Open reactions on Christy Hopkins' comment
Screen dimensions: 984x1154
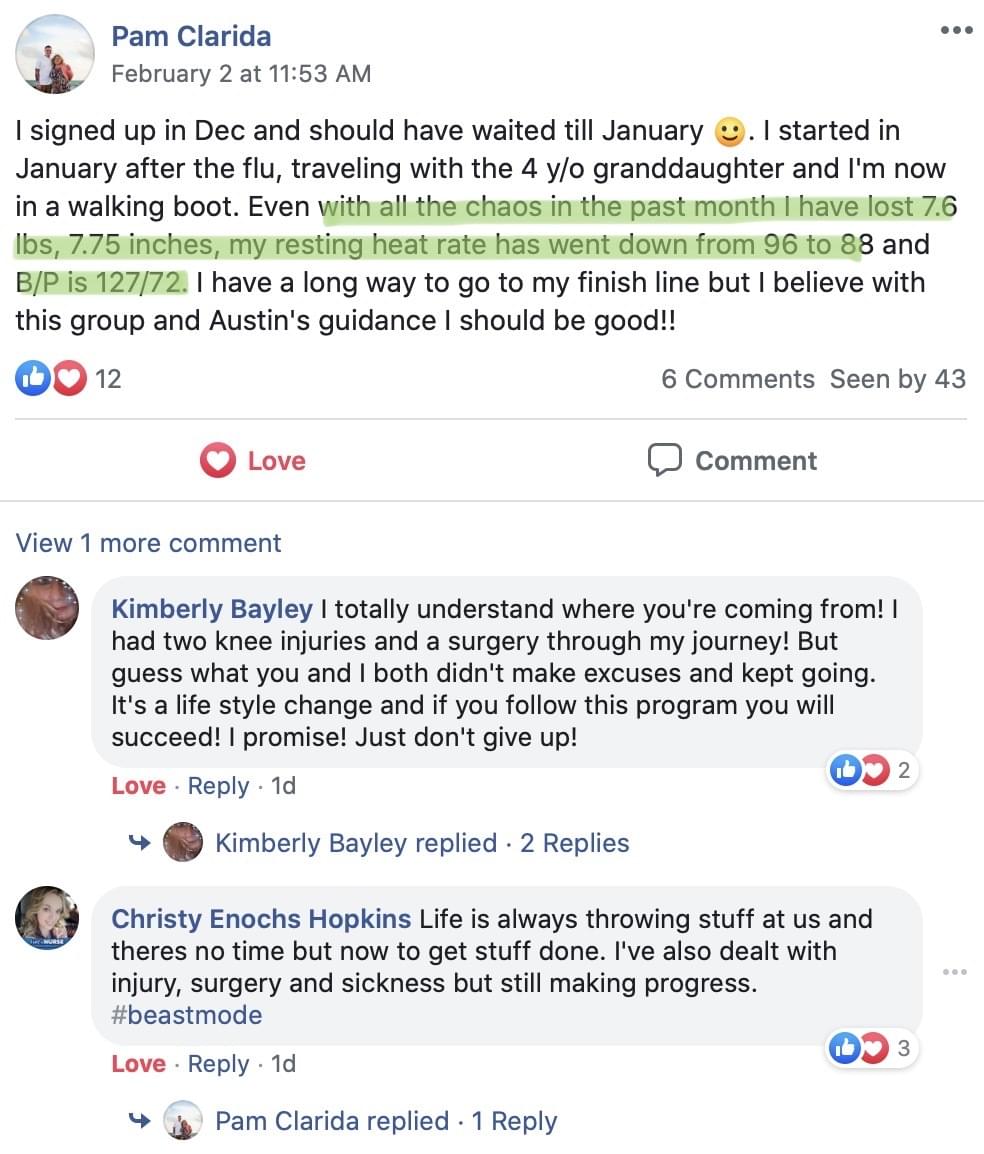pos(872,1048)
